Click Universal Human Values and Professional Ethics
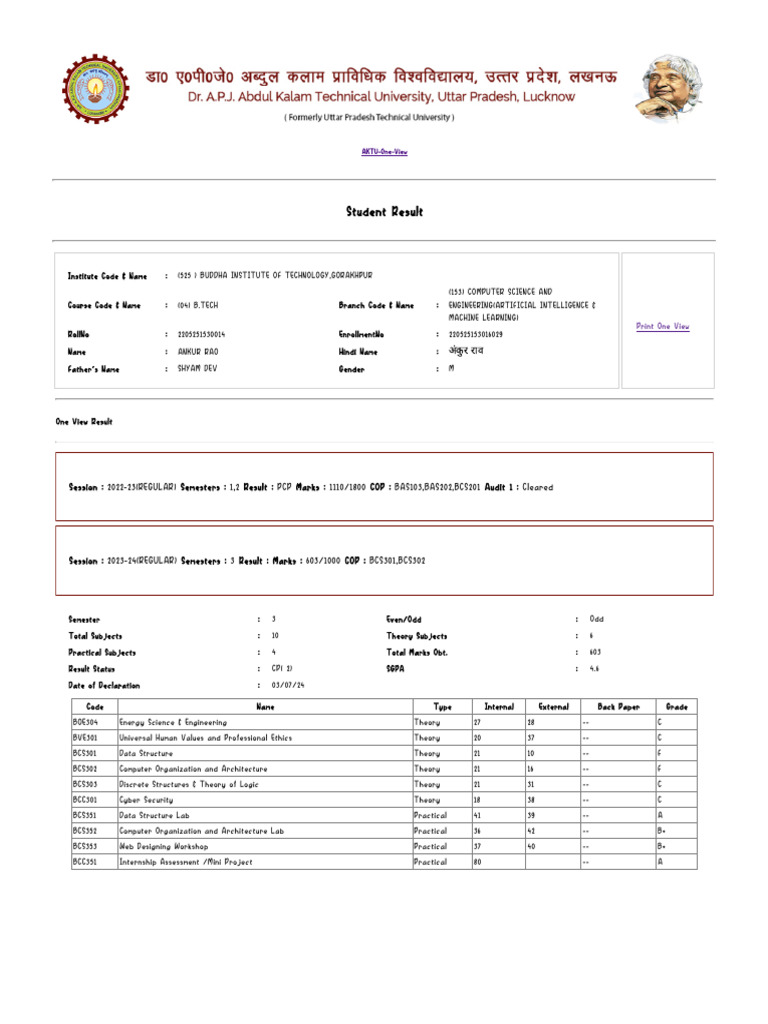The image size is (768, 1024). click(206, 738)
